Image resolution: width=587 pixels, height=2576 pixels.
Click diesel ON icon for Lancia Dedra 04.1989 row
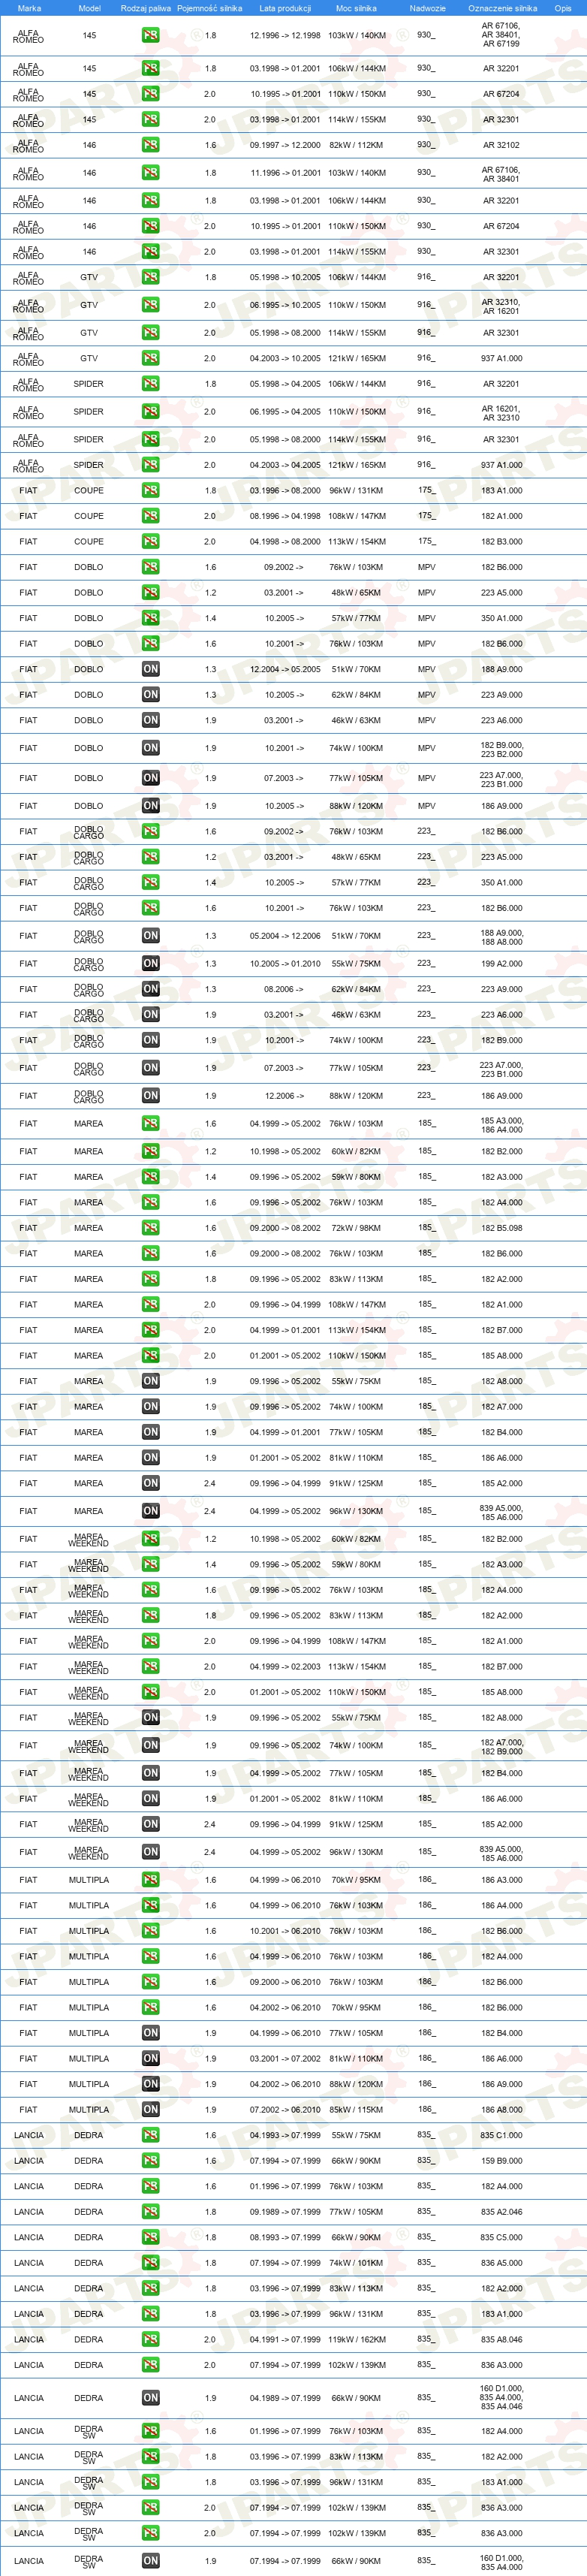pos(150,2398)
